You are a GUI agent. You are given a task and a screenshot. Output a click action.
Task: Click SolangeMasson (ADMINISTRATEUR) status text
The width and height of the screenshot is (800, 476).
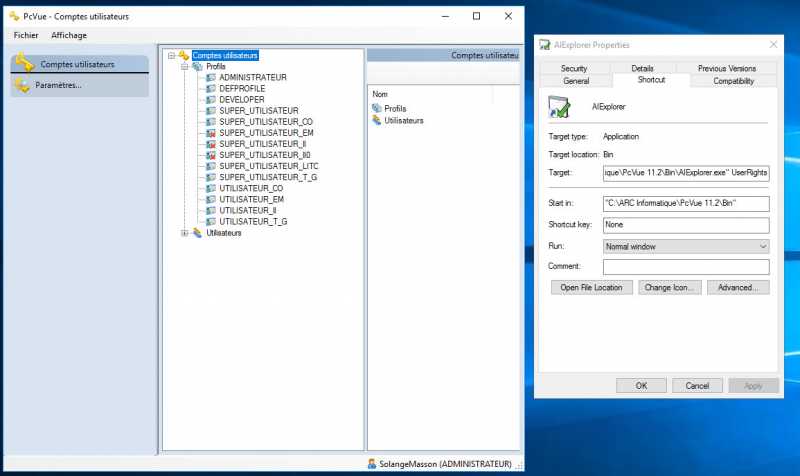(445, 464)
